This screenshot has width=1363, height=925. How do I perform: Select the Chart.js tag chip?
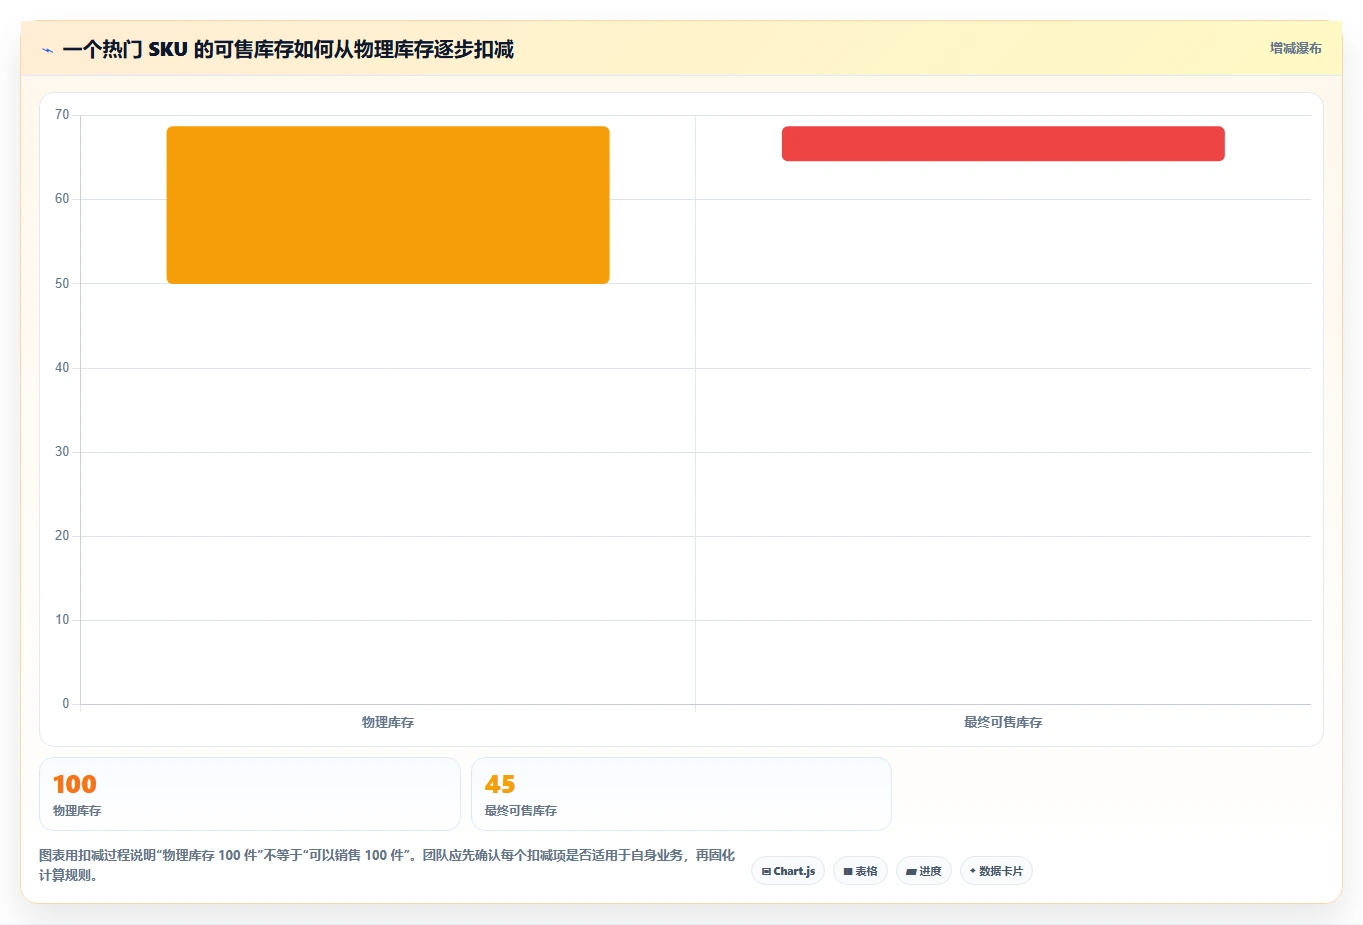coord(788,871)
